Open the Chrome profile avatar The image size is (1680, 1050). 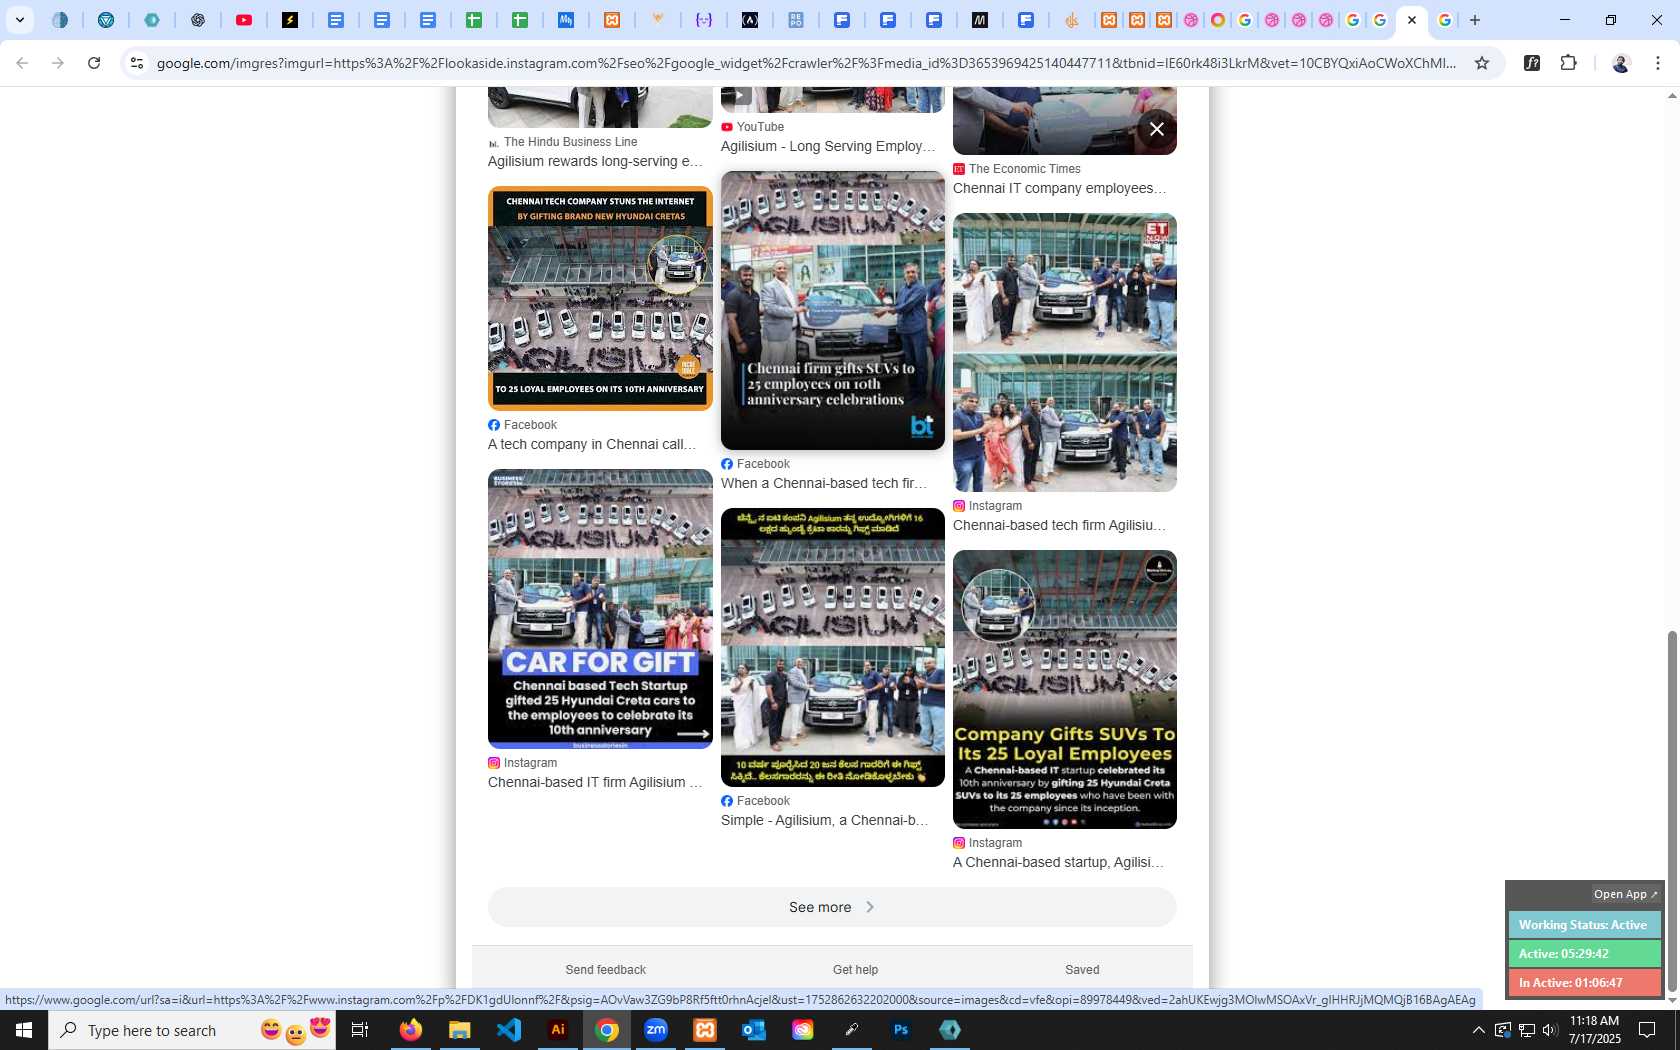click(x=1621, y=63)
